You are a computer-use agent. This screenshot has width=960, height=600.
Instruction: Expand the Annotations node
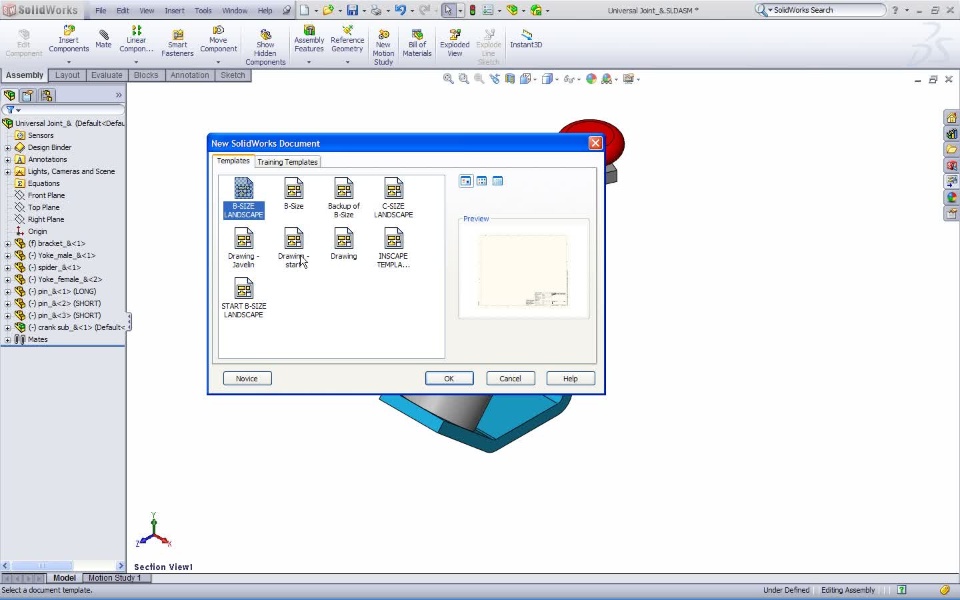pyautogui.click(x=7, y=160)
